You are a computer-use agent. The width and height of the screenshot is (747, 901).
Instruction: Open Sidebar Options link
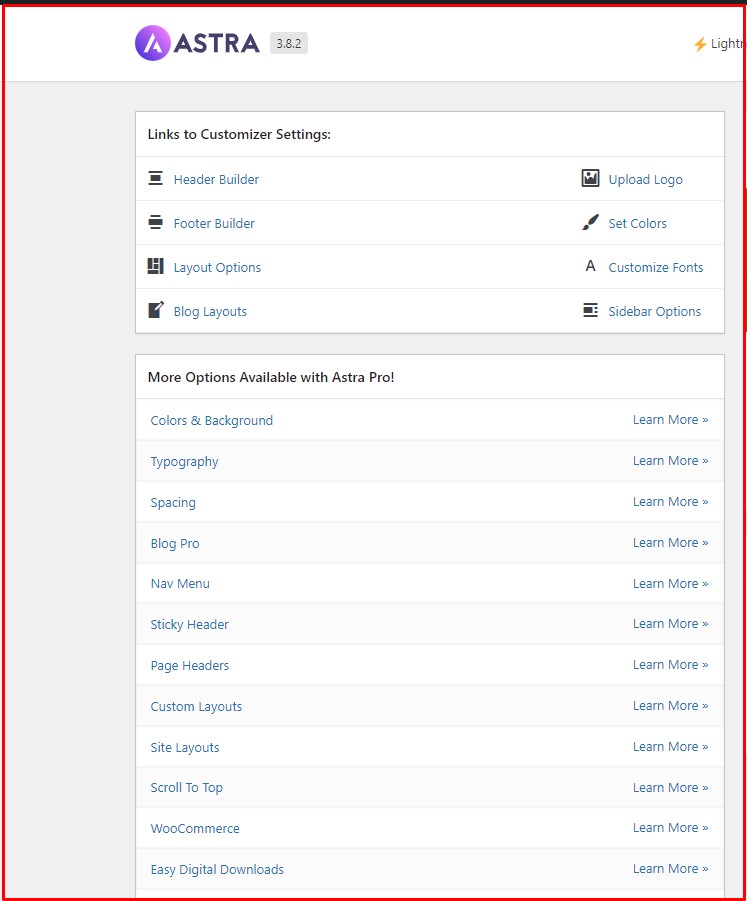point(654,311)
